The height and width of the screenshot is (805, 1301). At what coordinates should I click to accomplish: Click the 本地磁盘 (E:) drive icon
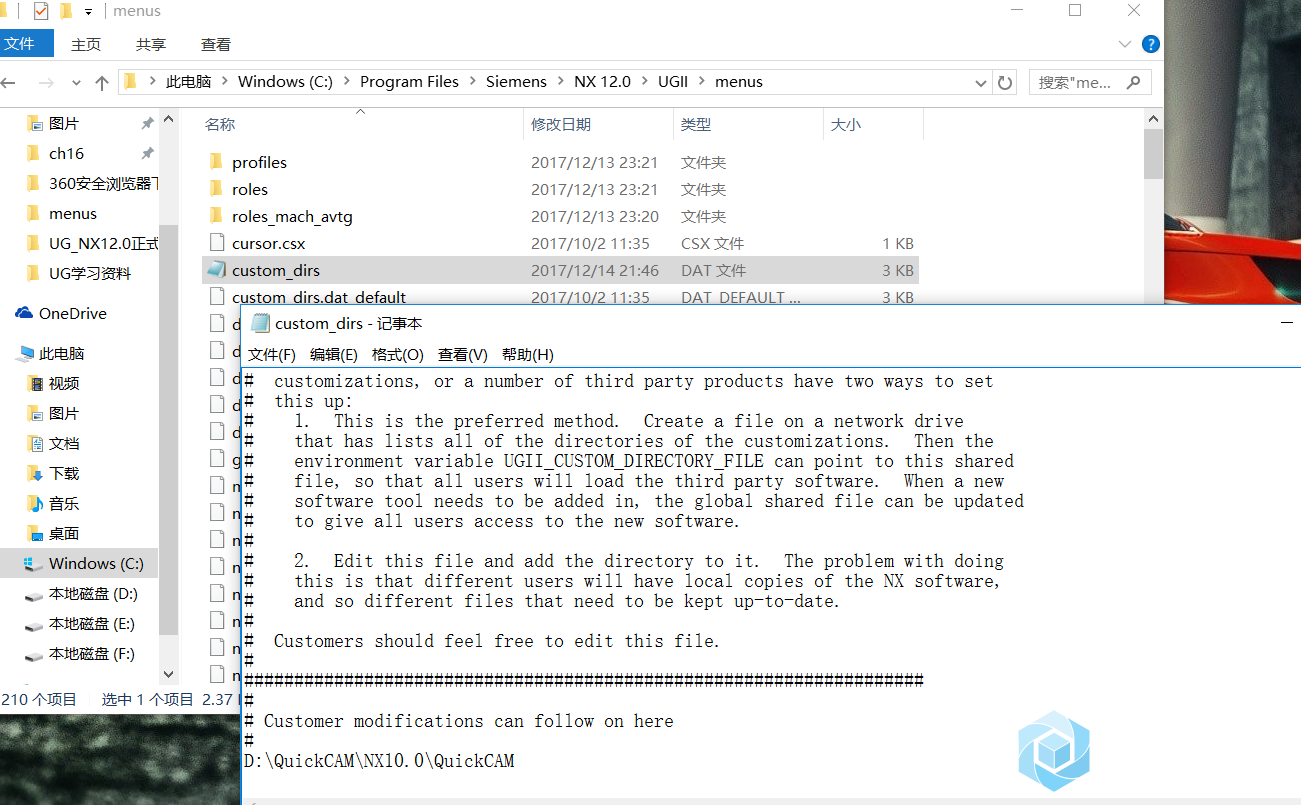point(35,624)
